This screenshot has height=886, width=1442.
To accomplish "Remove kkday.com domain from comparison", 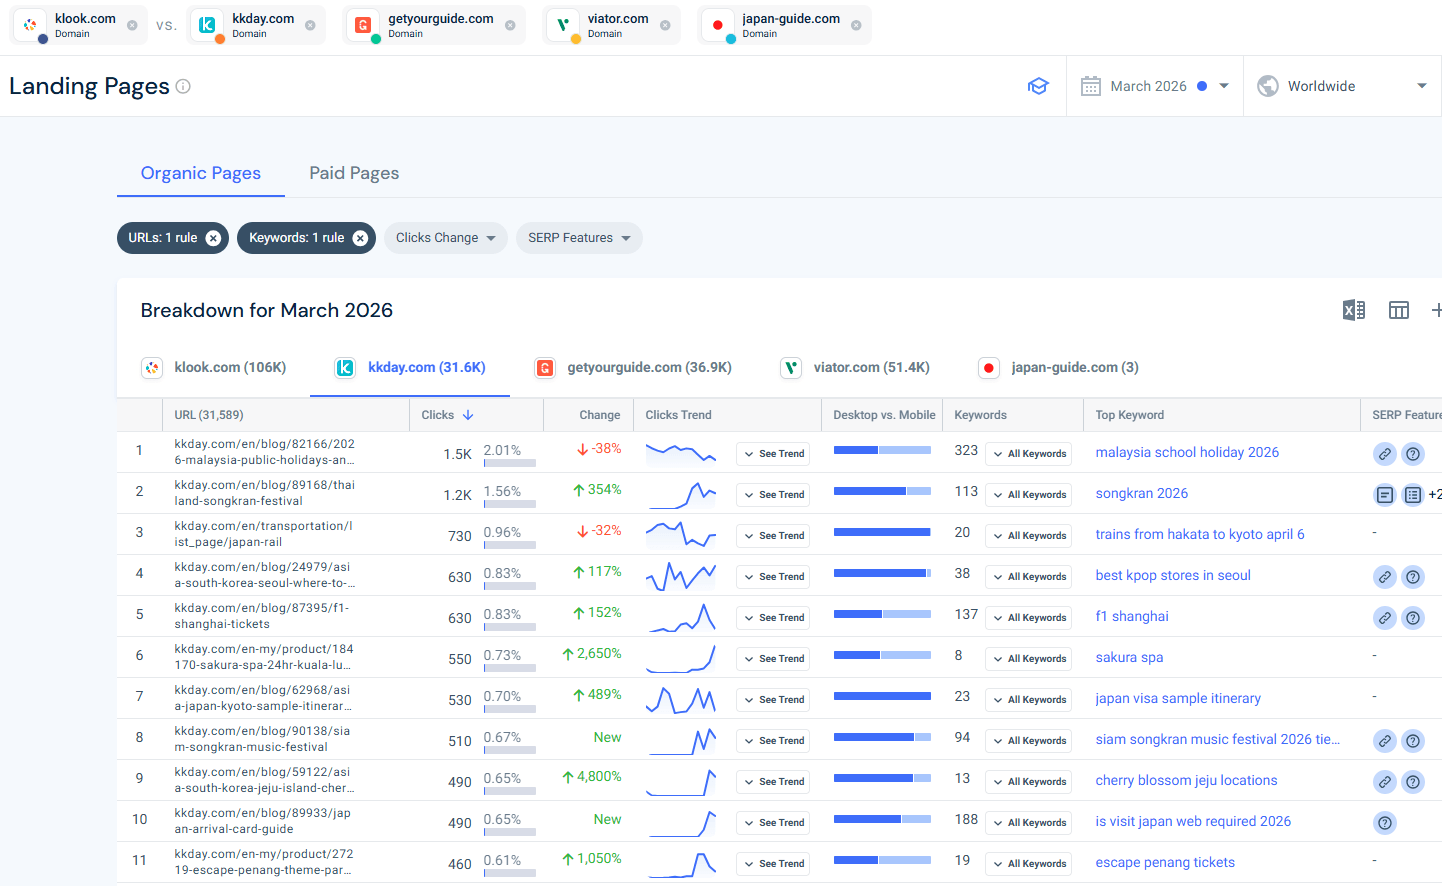I will click(310, 26).
